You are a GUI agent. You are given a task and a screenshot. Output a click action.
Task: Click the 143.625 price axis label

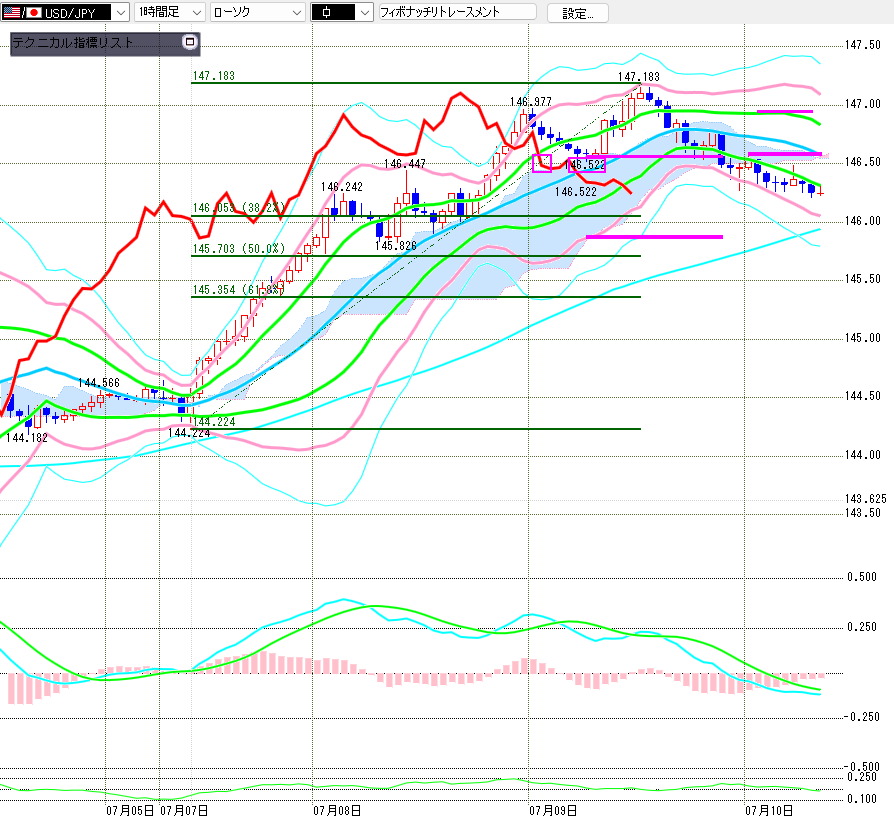[865, 500]
